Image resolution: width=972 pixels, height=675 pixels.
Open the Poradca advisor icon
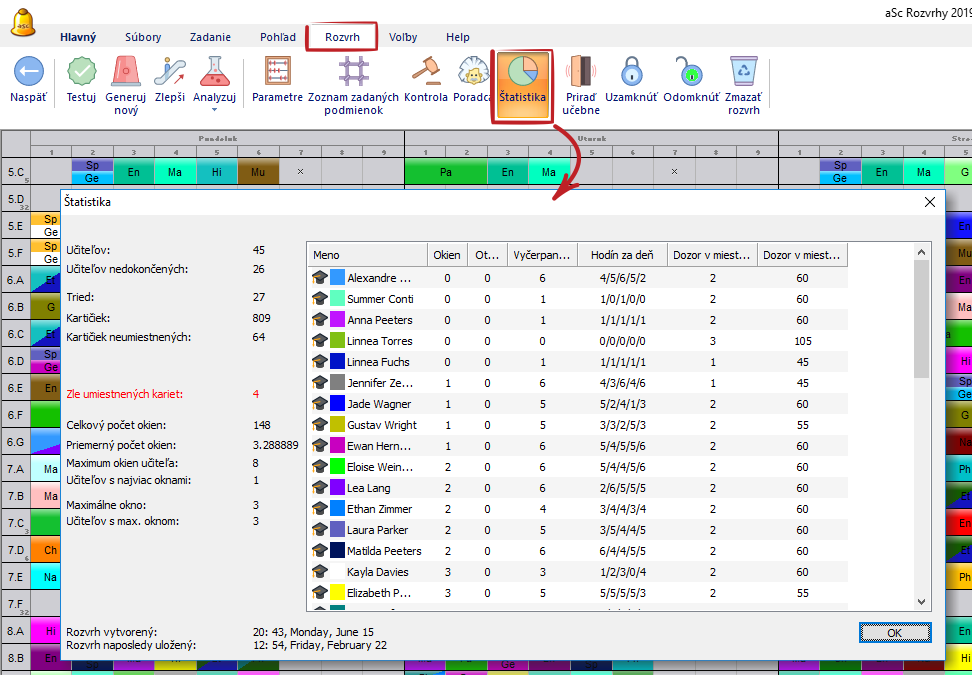tap(471, 73)
